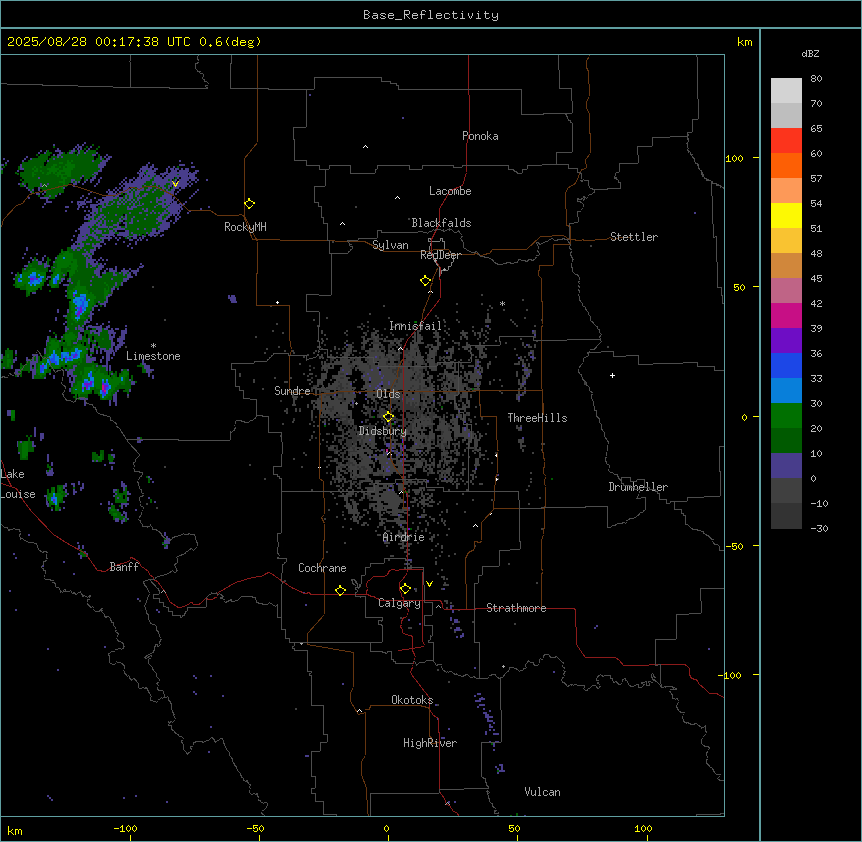Click the Sylvan label
This screenshot has width=862, height=842.
point(390,245)
